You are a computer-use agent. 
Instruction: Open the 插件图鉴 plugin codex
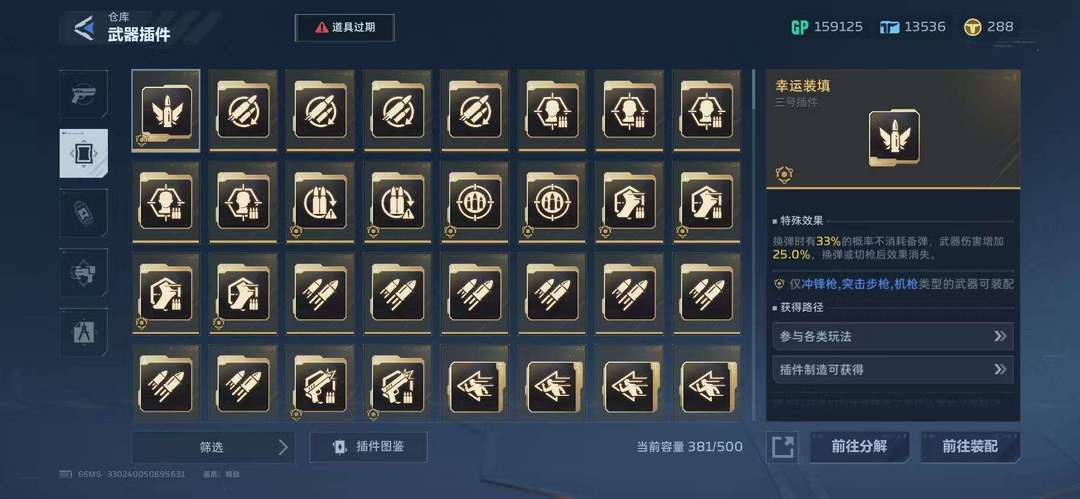pyautogui.click(x=368, y=447)
